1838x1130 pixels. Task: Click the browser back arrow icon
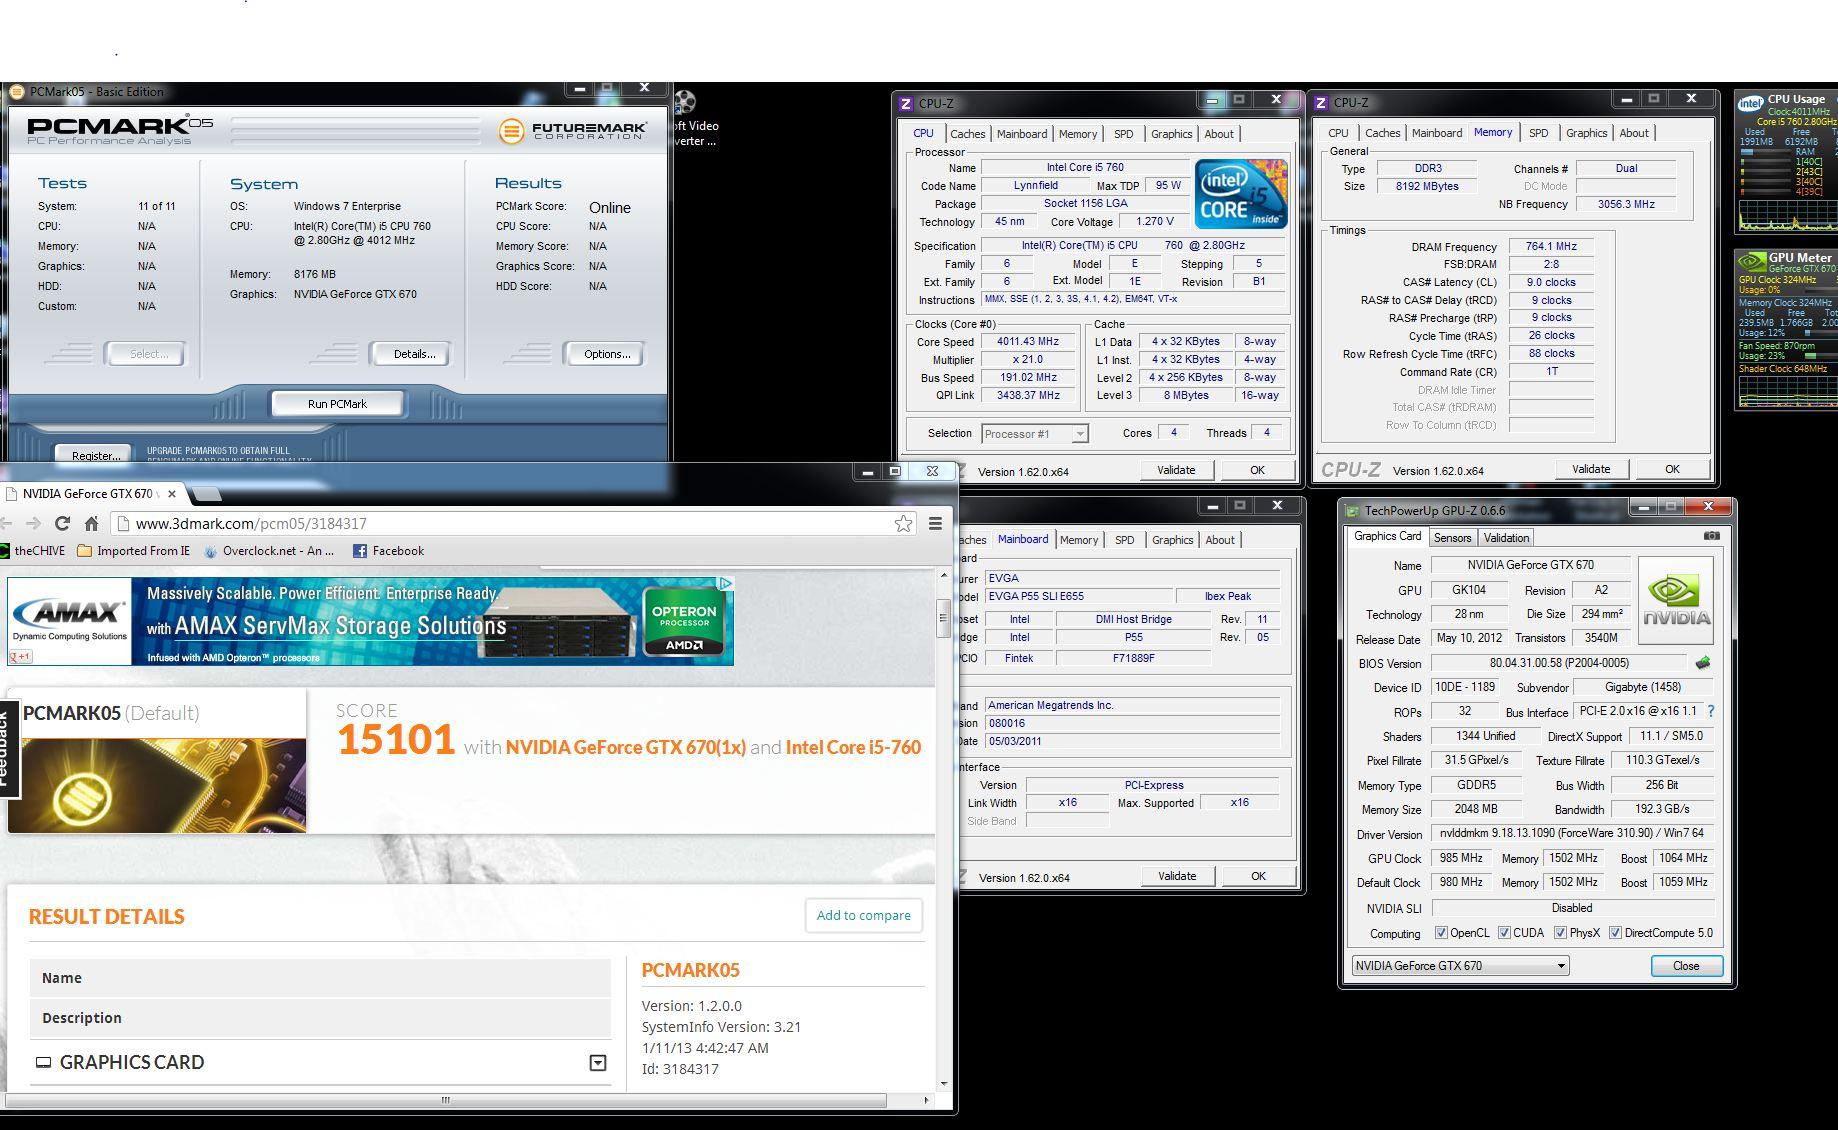(x=5, y=523)
